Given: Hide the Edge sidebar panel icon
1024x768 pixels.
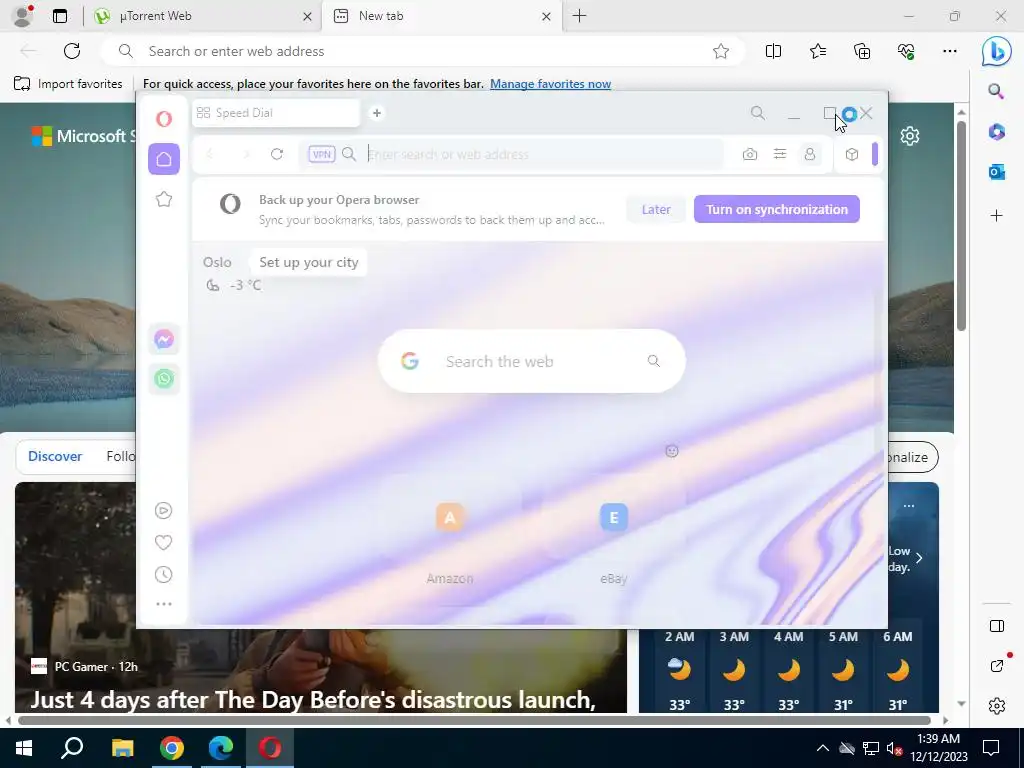Looking at the screenshot, I should coord(997,626).
